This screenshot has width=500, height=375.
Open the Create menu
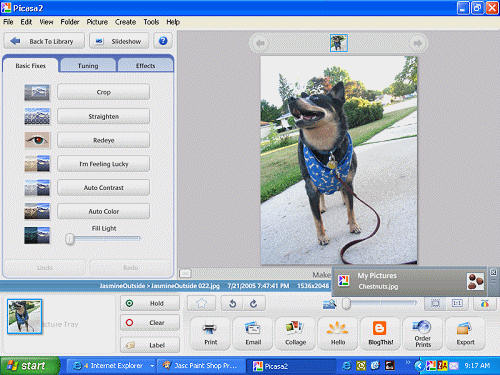125,22
